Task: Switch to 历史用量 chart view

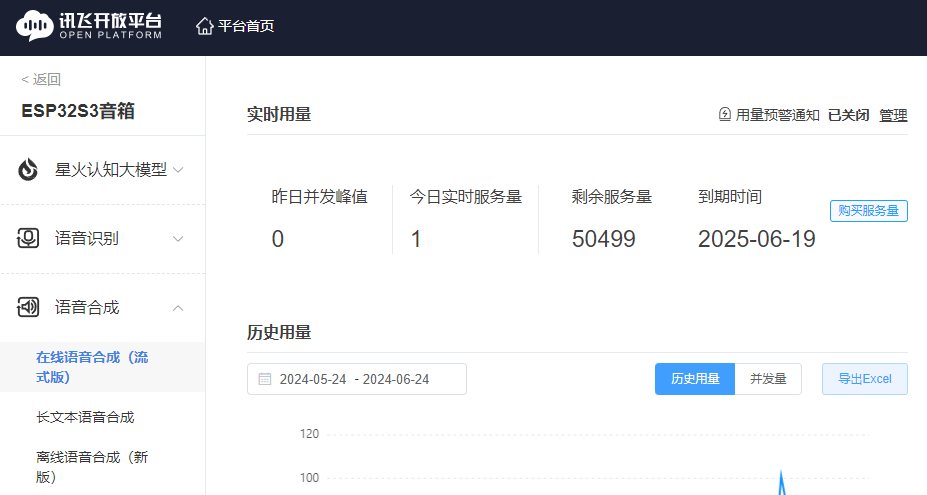Action: (x=695, y=379)
